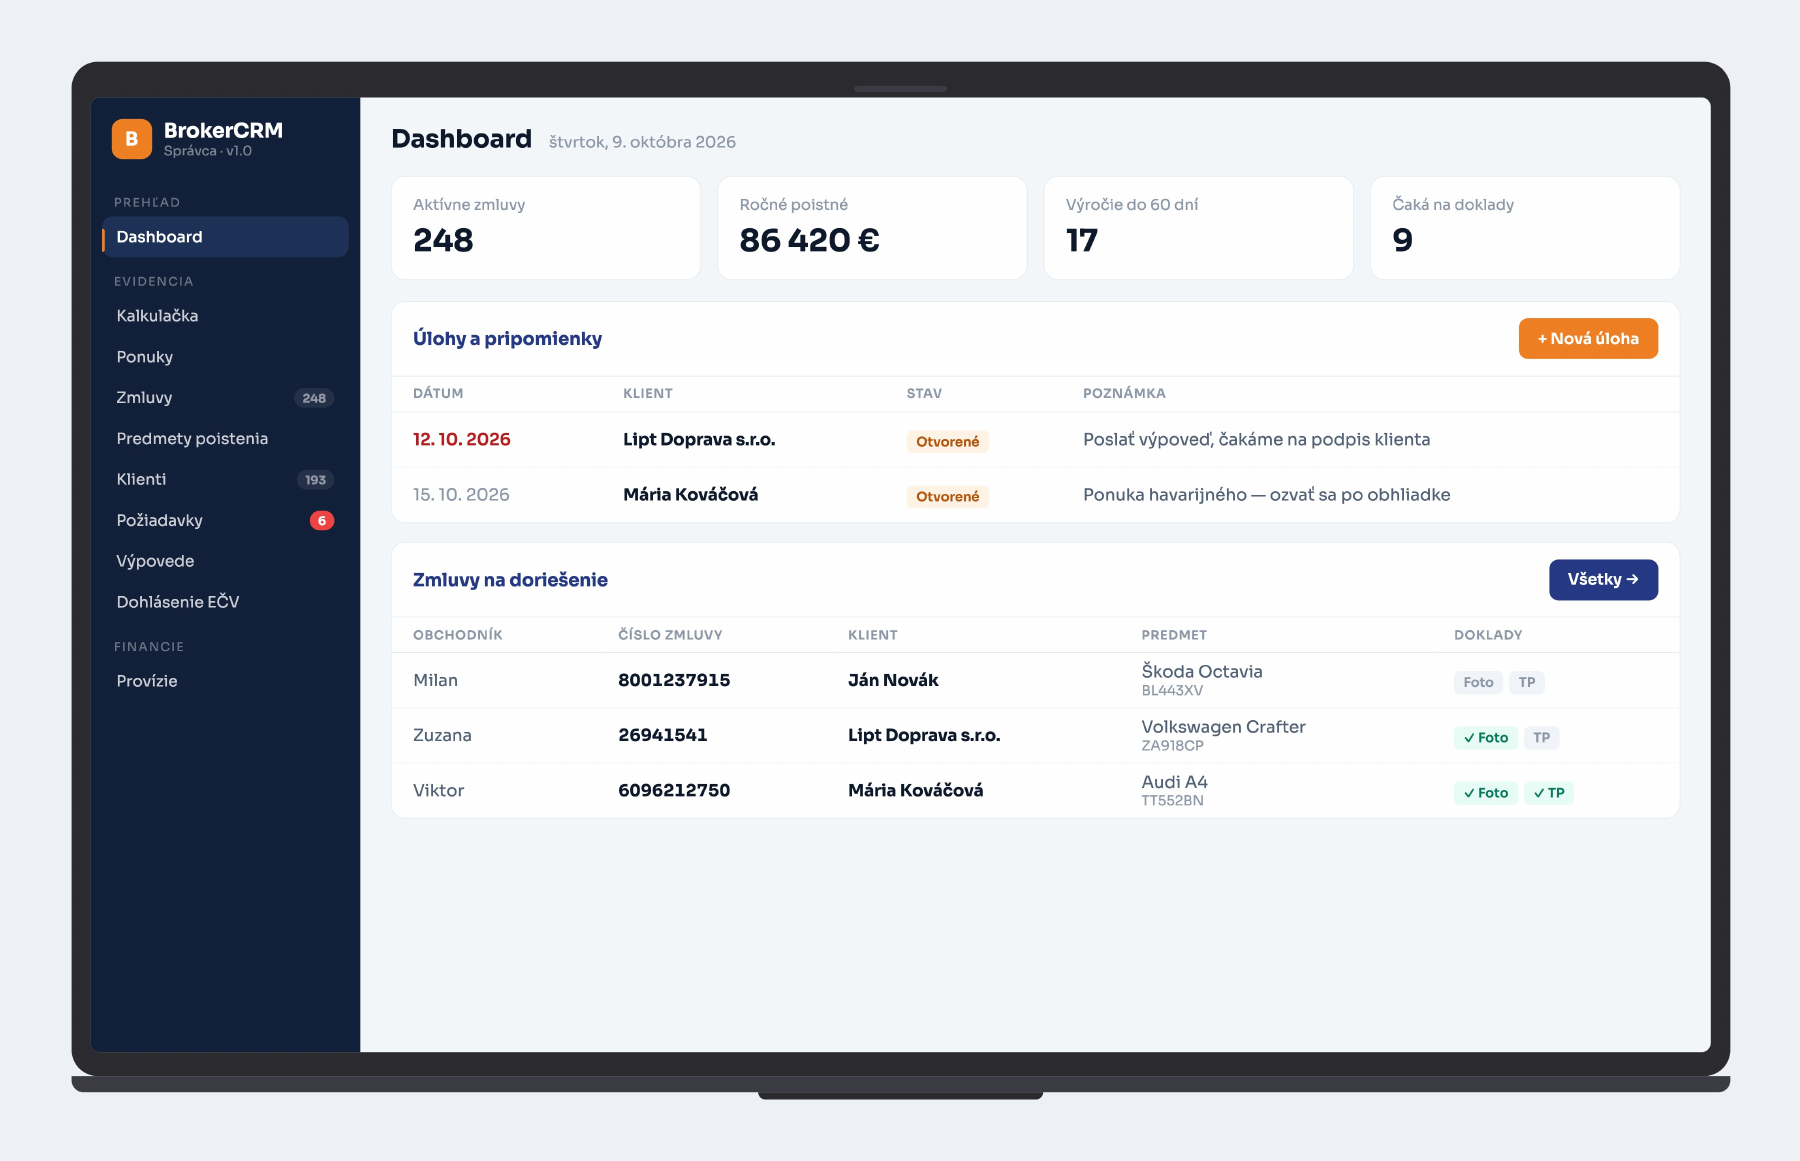Click Audi A4 subject
This screenshot has height=1161, width=1800.
click(x=1175, y=782)
